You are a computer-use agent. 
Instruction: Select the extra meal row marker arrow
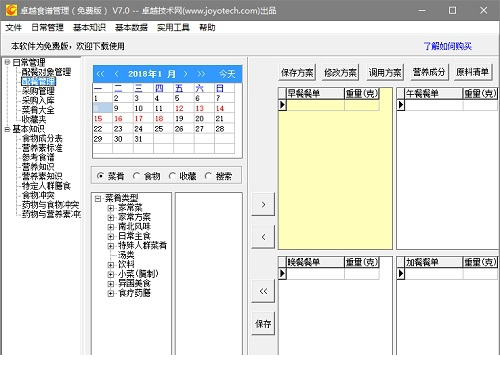tap(401, 274)
